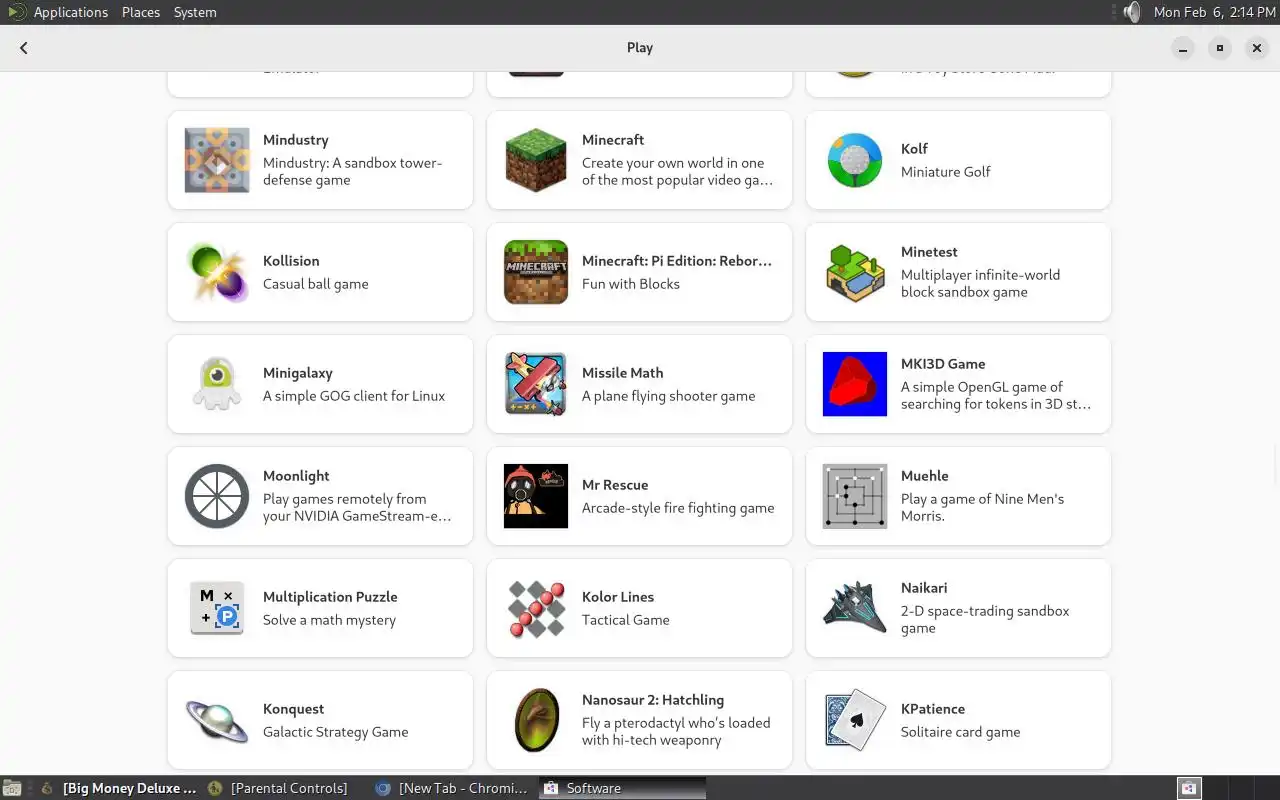The width and height of the screenshot is (1280, 800).
Task: Open the Kolf Miniature Golf card
Action: pos(958,160)
